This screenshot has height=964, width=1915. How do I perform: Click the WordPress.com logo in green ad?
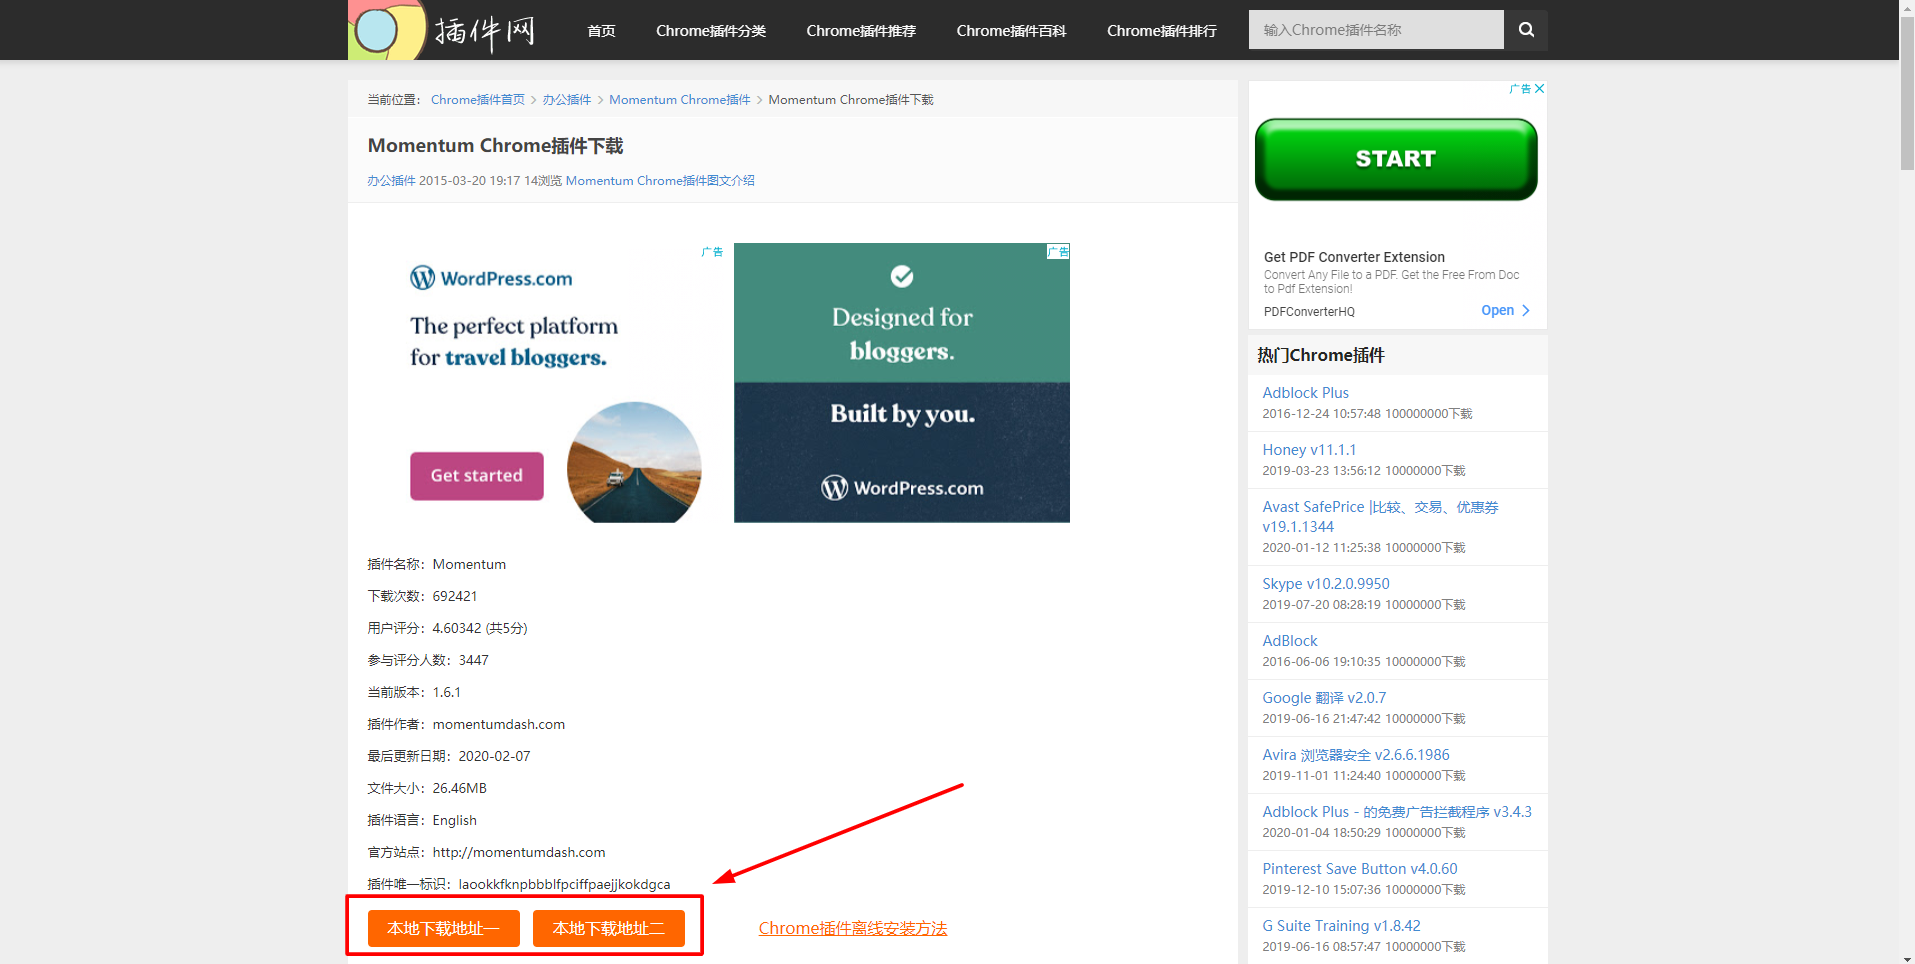pos(902,488)
